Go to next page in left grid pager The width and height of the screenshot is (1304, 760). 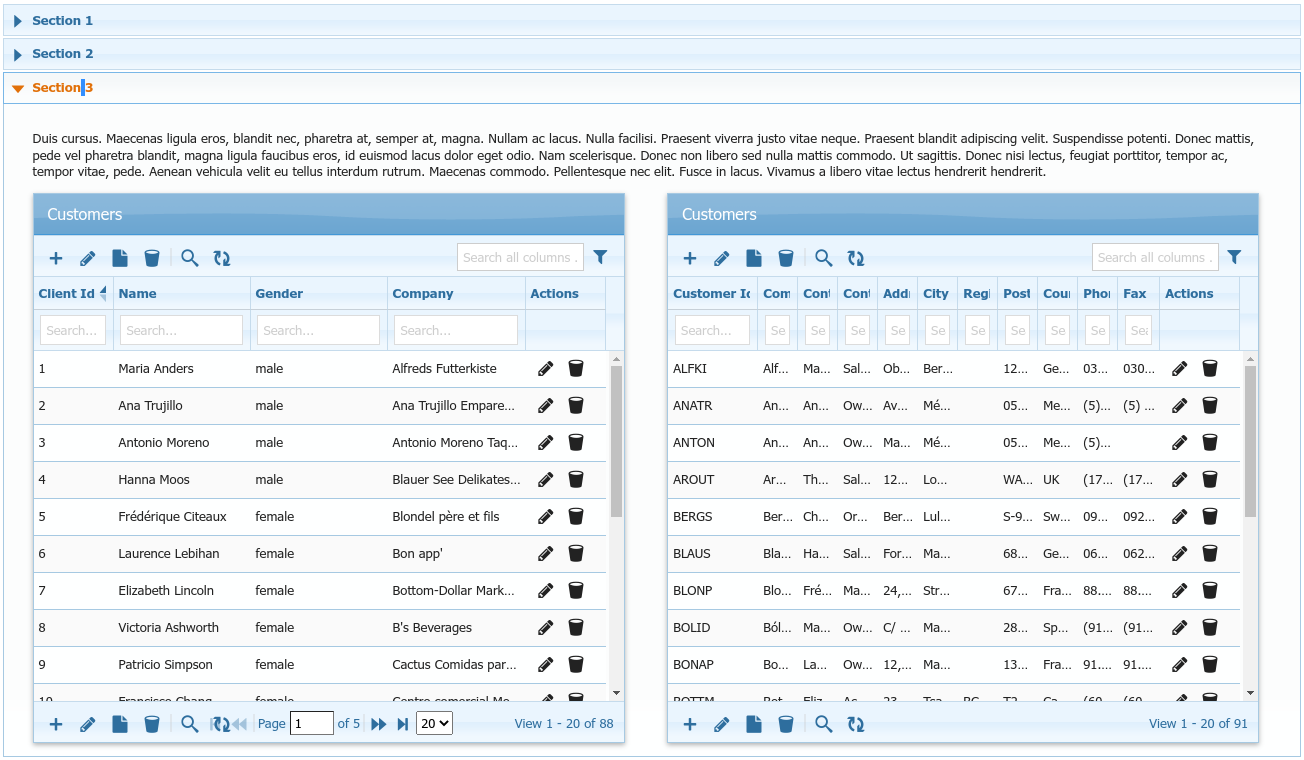pyautogui.click(x=379, y=724)
